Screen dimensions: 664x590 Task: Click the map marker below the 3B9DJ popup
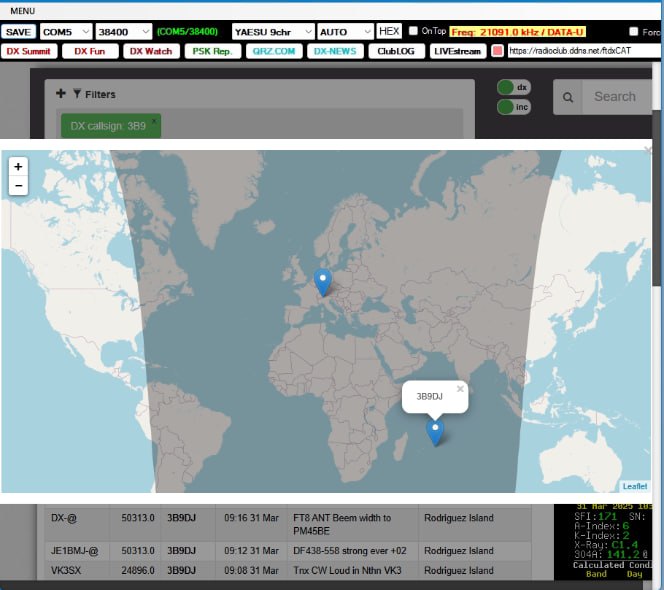435,431
